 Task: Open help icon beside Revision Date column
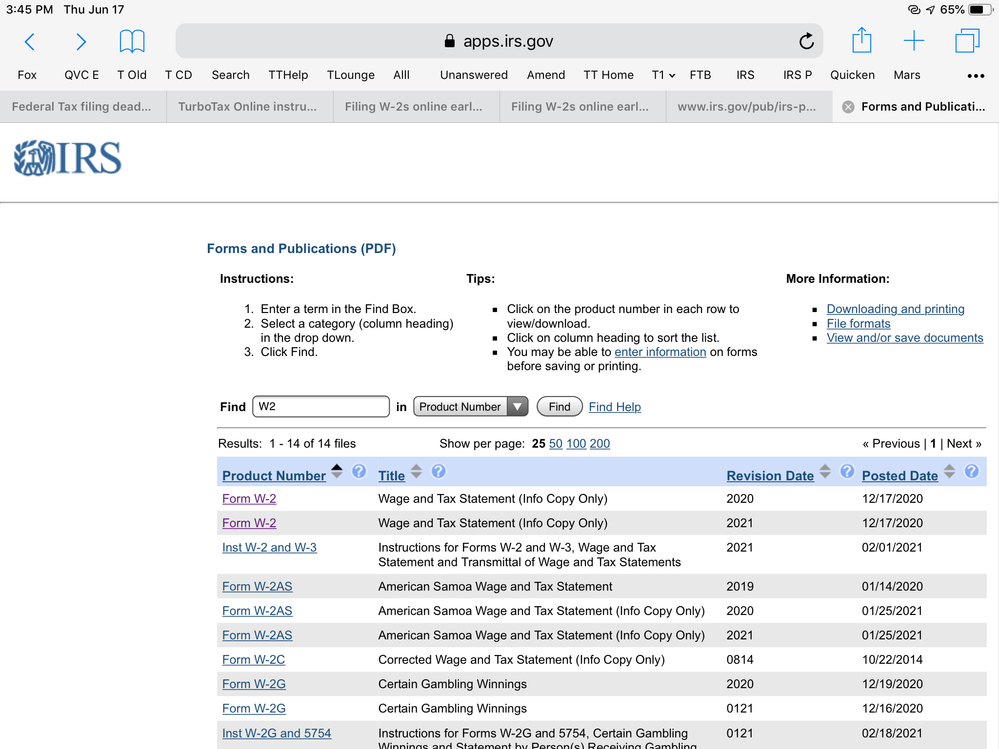pos(847,471)
